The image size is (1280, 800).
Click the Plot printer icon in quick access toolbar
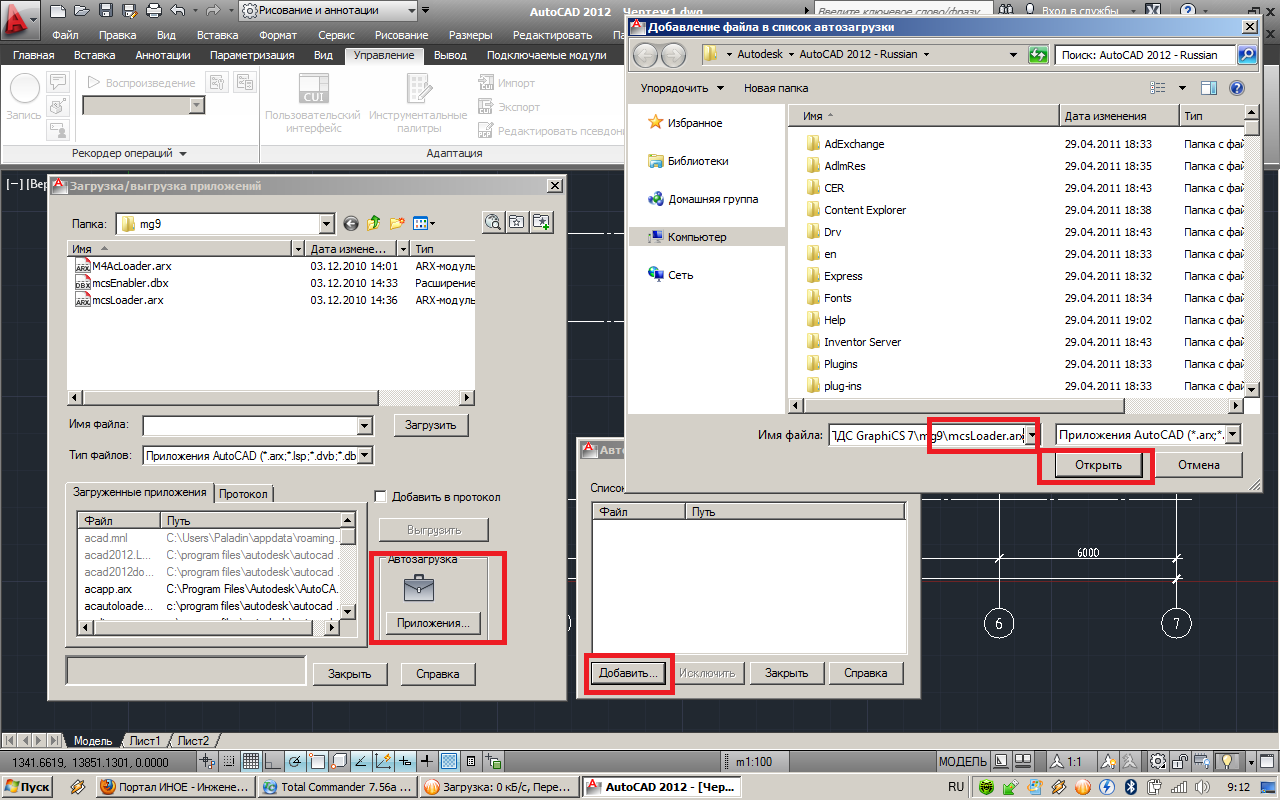point(153,11)
